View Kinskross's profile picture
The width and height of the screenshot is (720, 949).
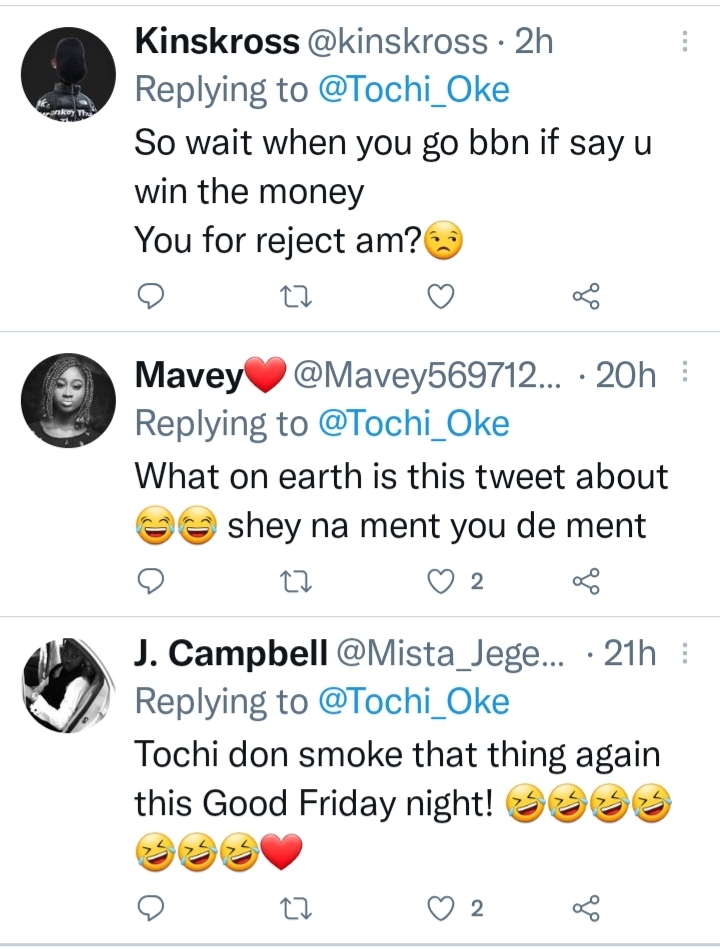(x=69, y=73)
